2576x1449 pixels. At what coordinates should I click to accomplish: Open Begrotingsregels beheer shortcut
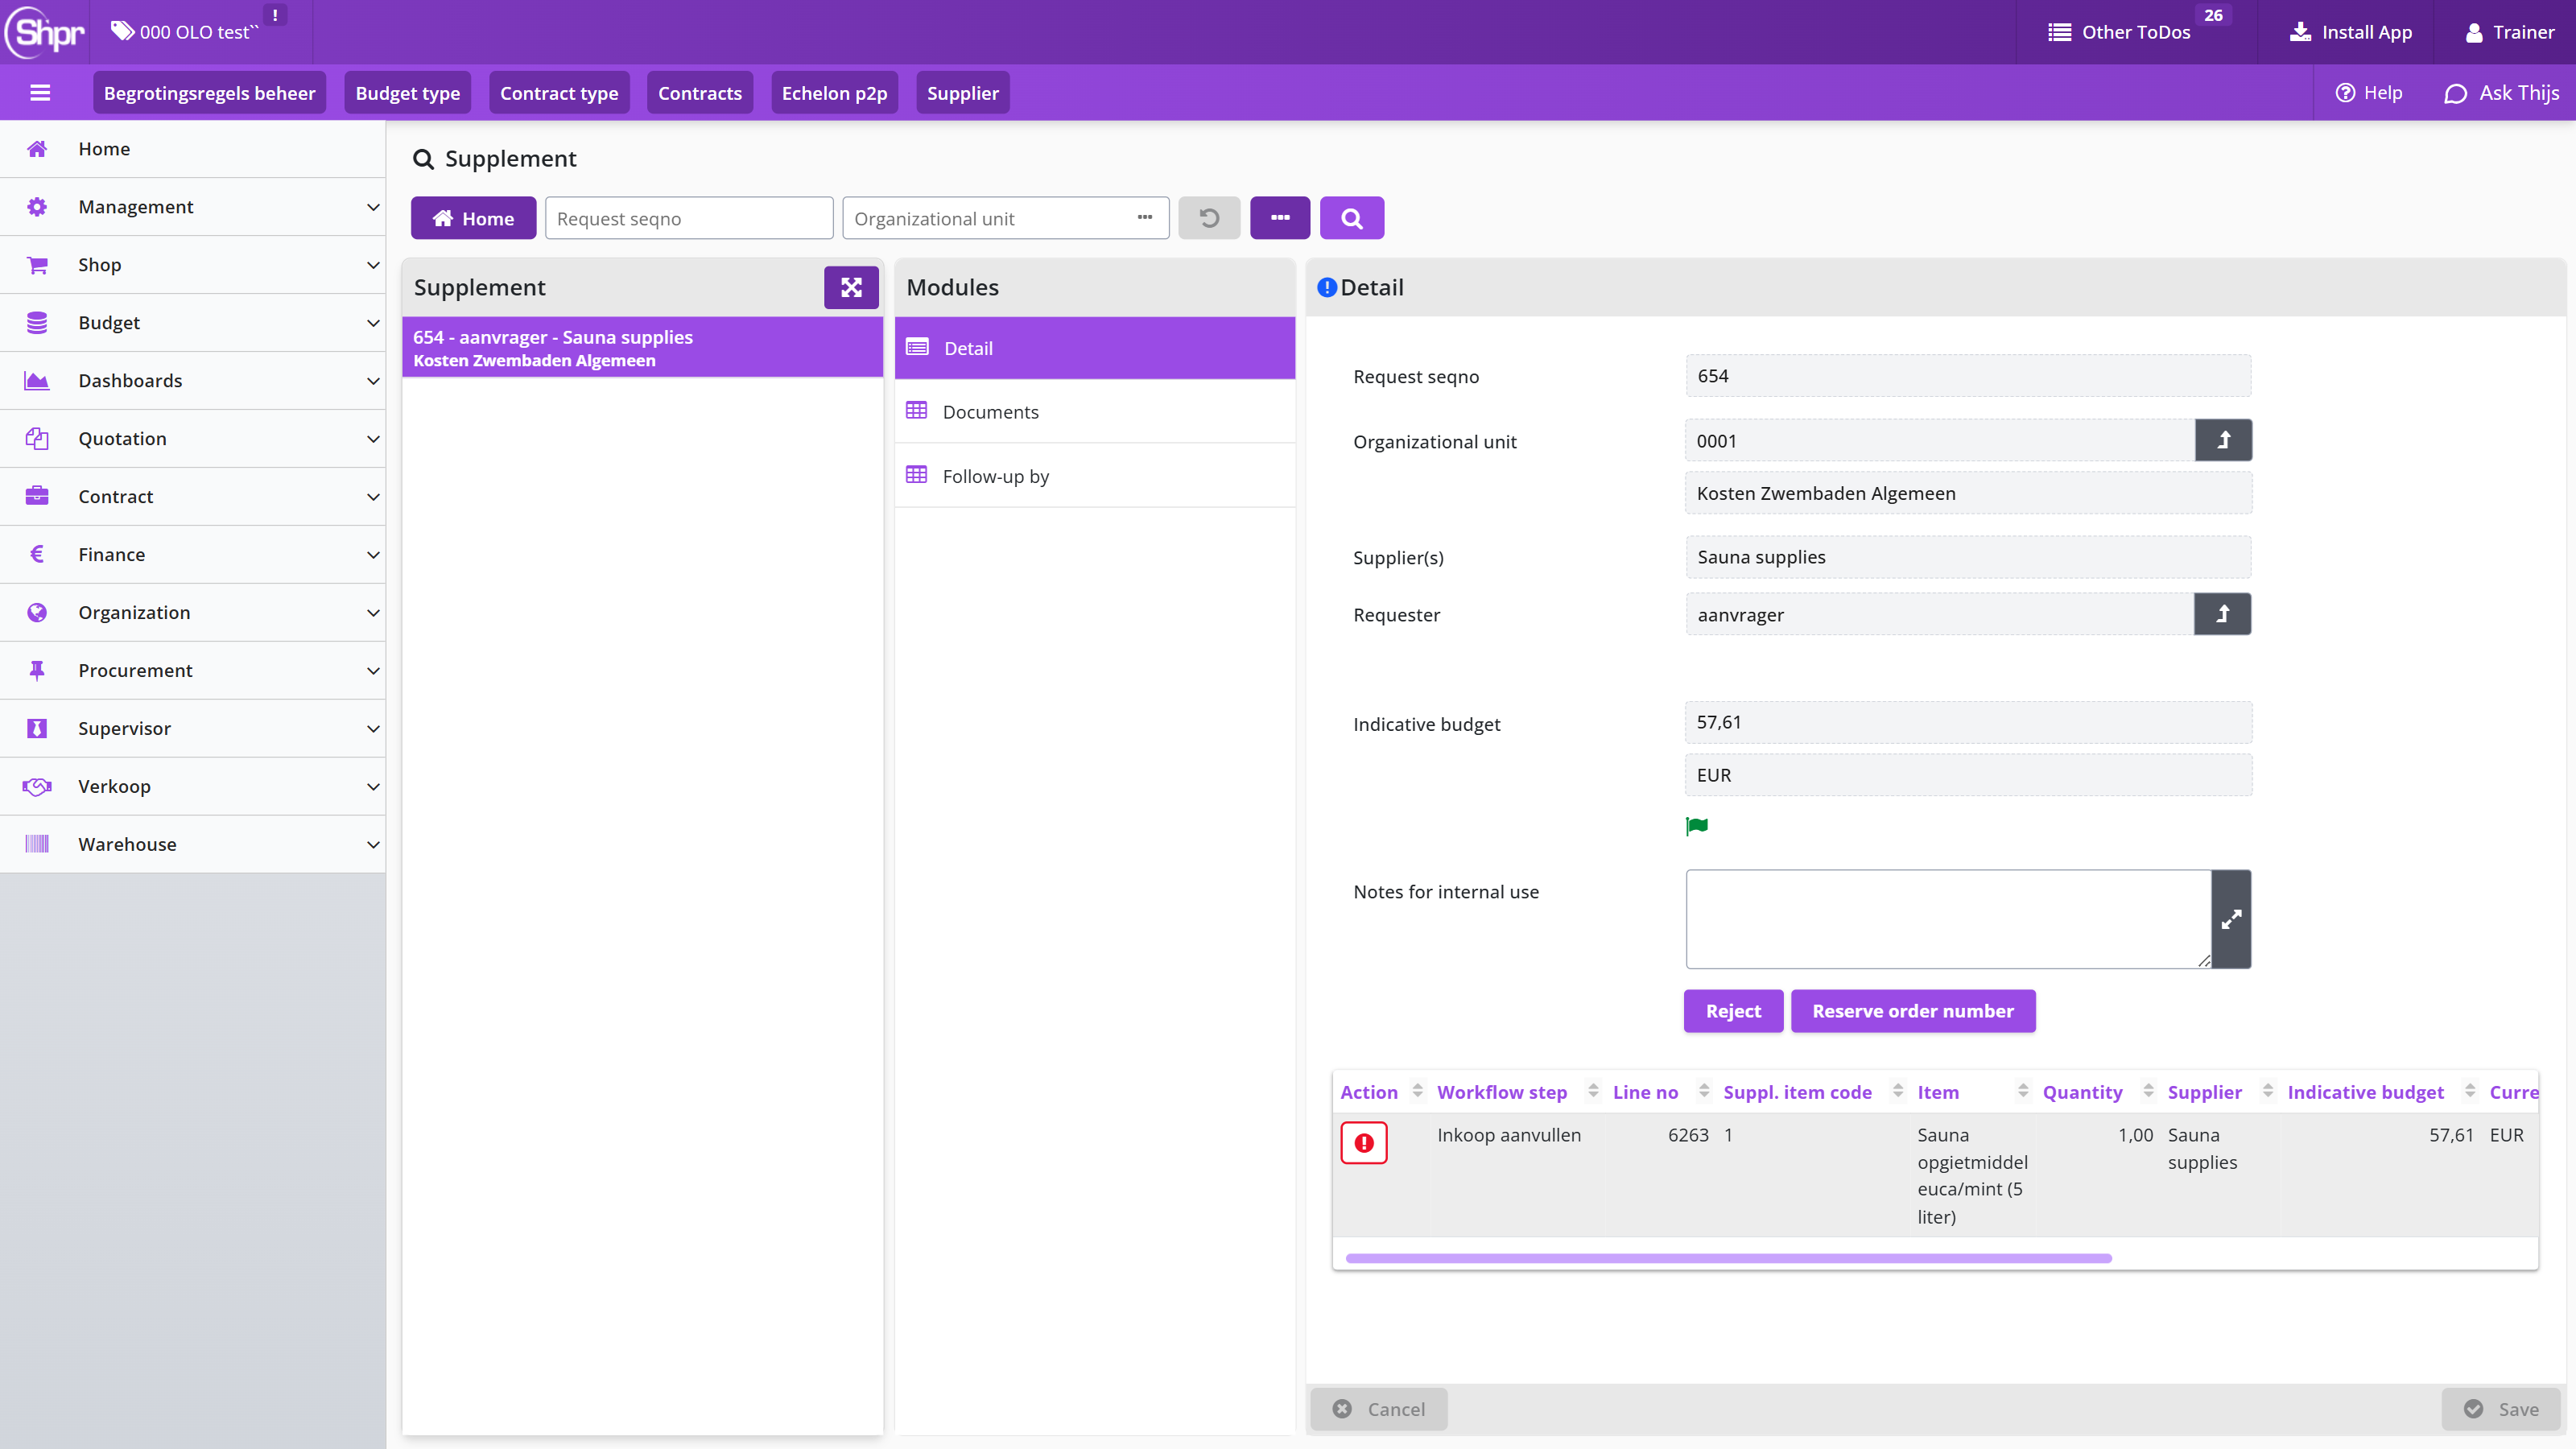click(210, 93)
